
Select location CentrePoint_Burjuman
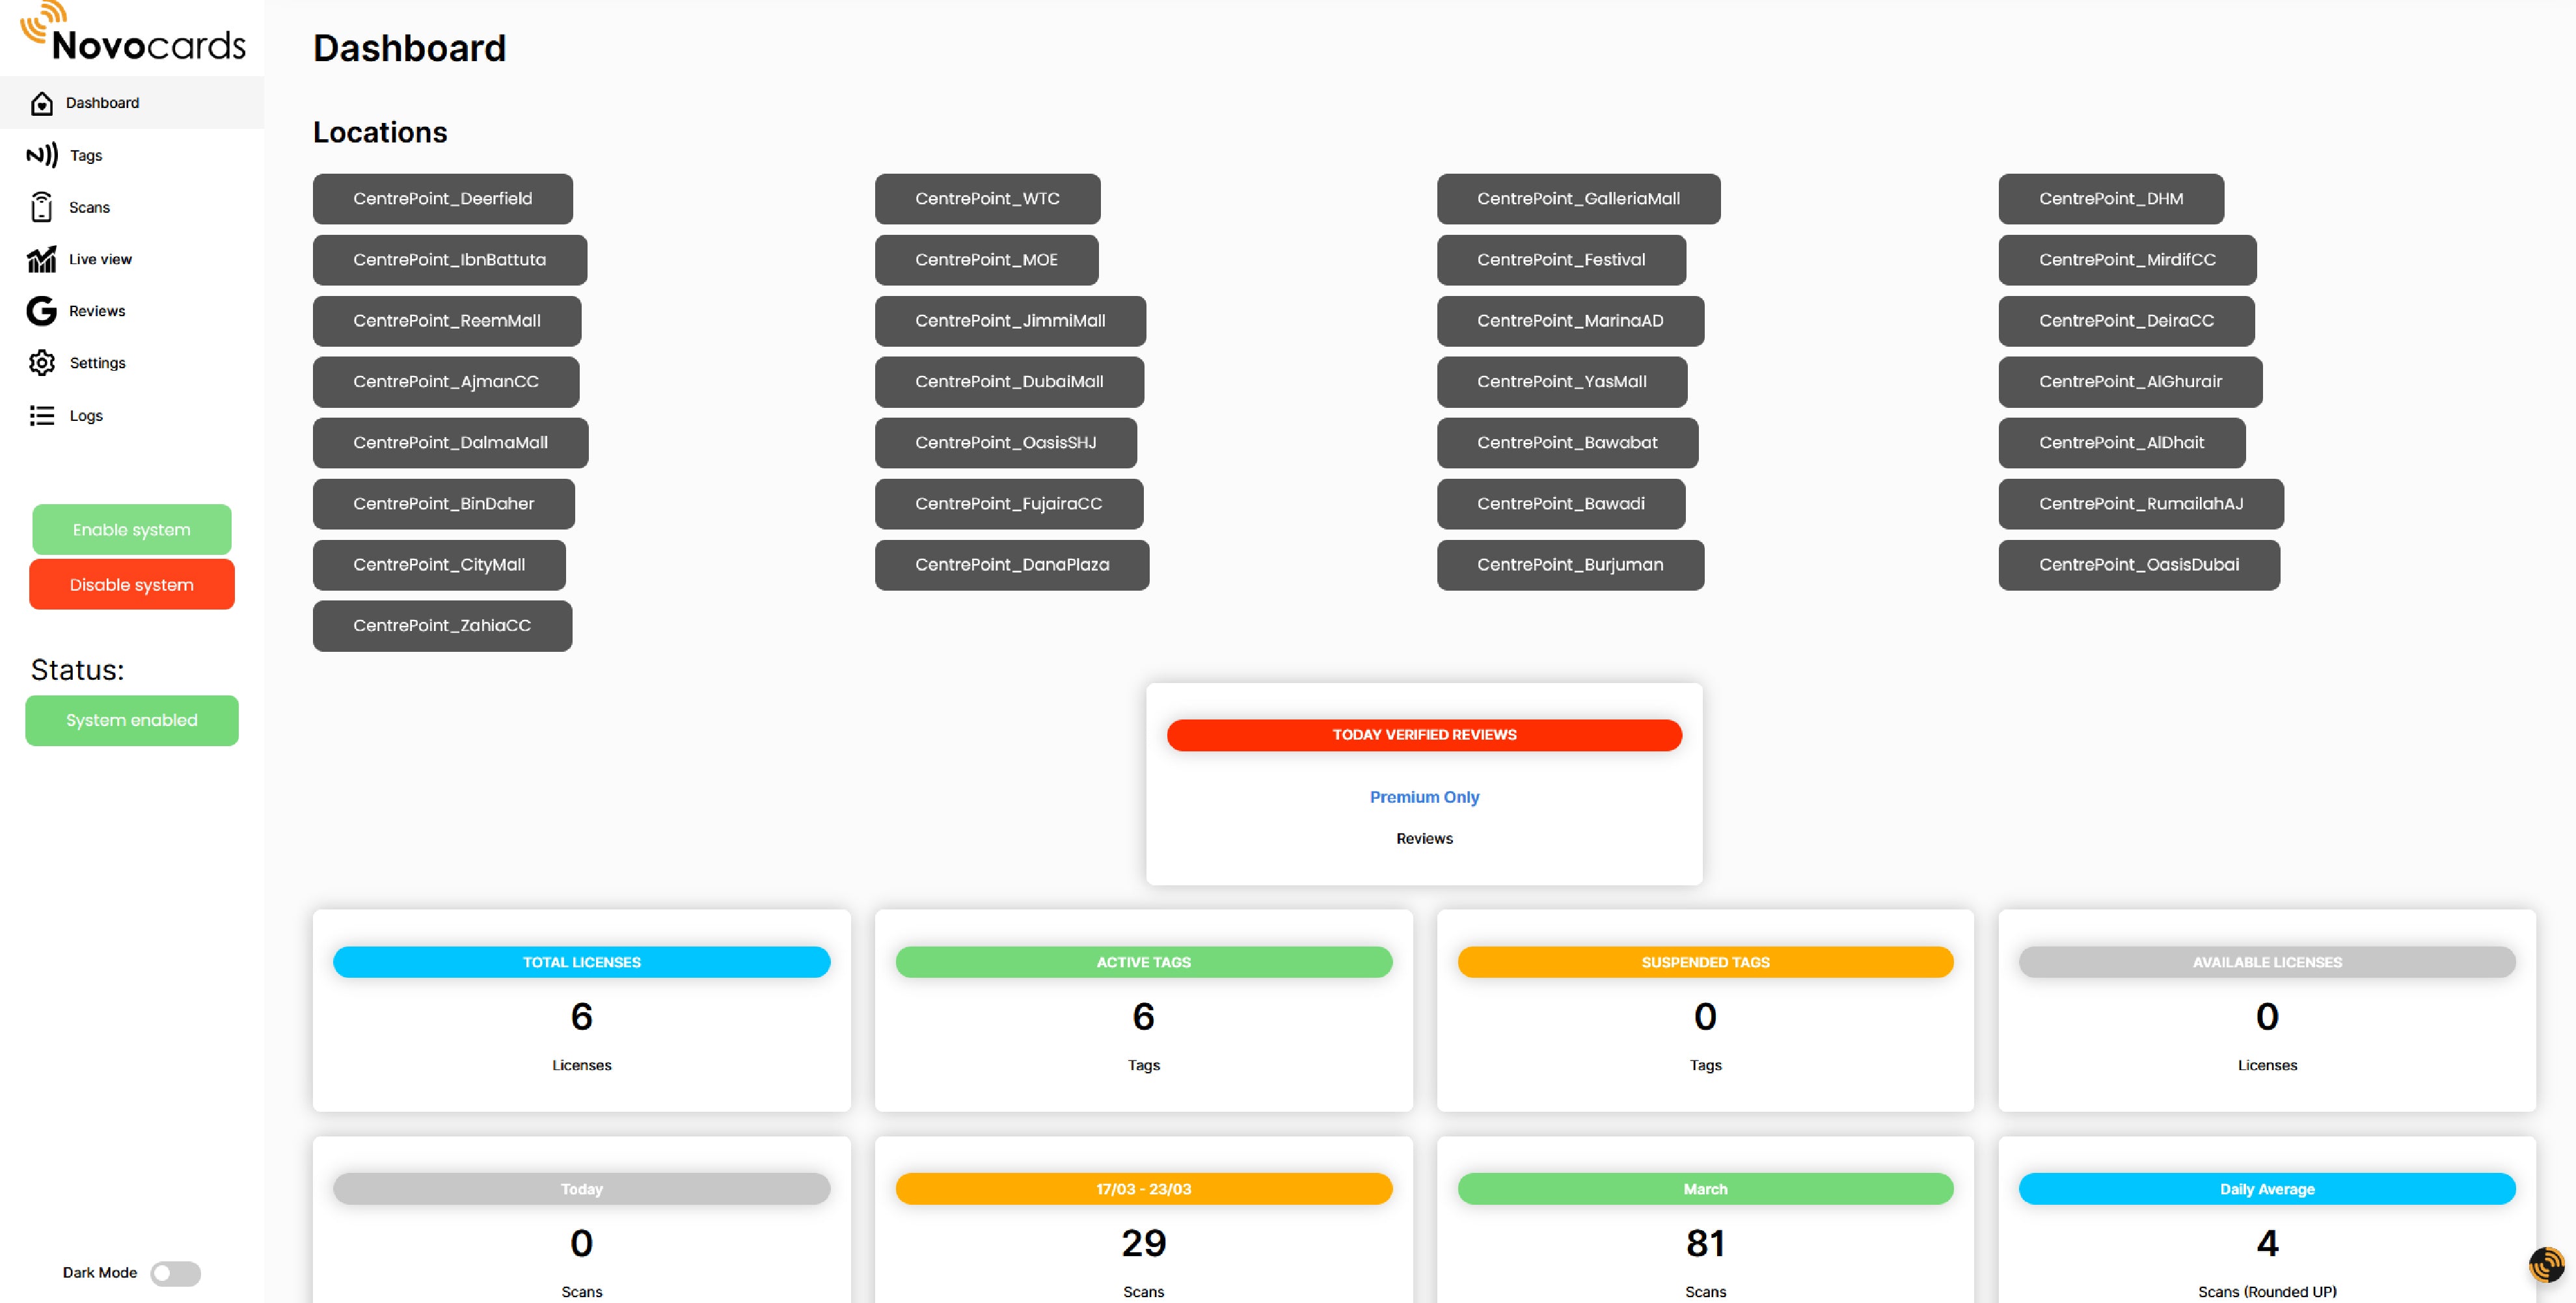tap(1570, 565)
